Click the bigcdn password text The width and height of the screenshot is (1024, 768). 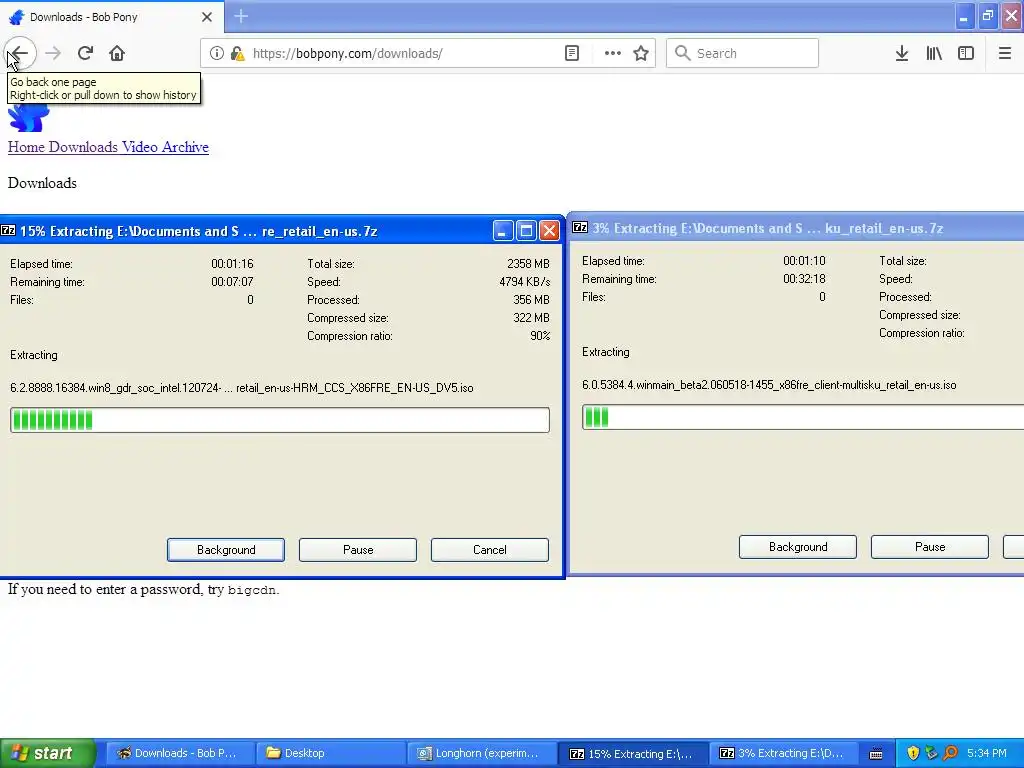tap(251, 590)
